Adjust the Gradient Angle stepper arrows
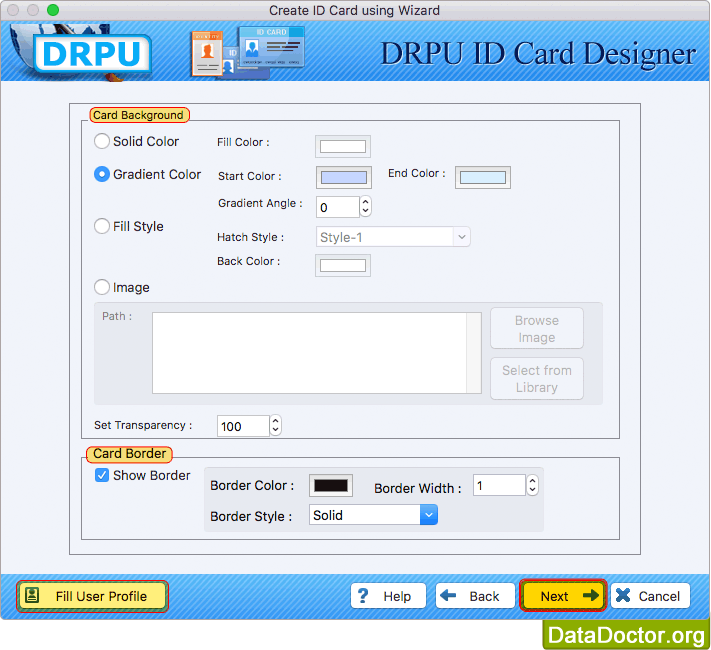711x650 pixels. [x=365, y=206]
